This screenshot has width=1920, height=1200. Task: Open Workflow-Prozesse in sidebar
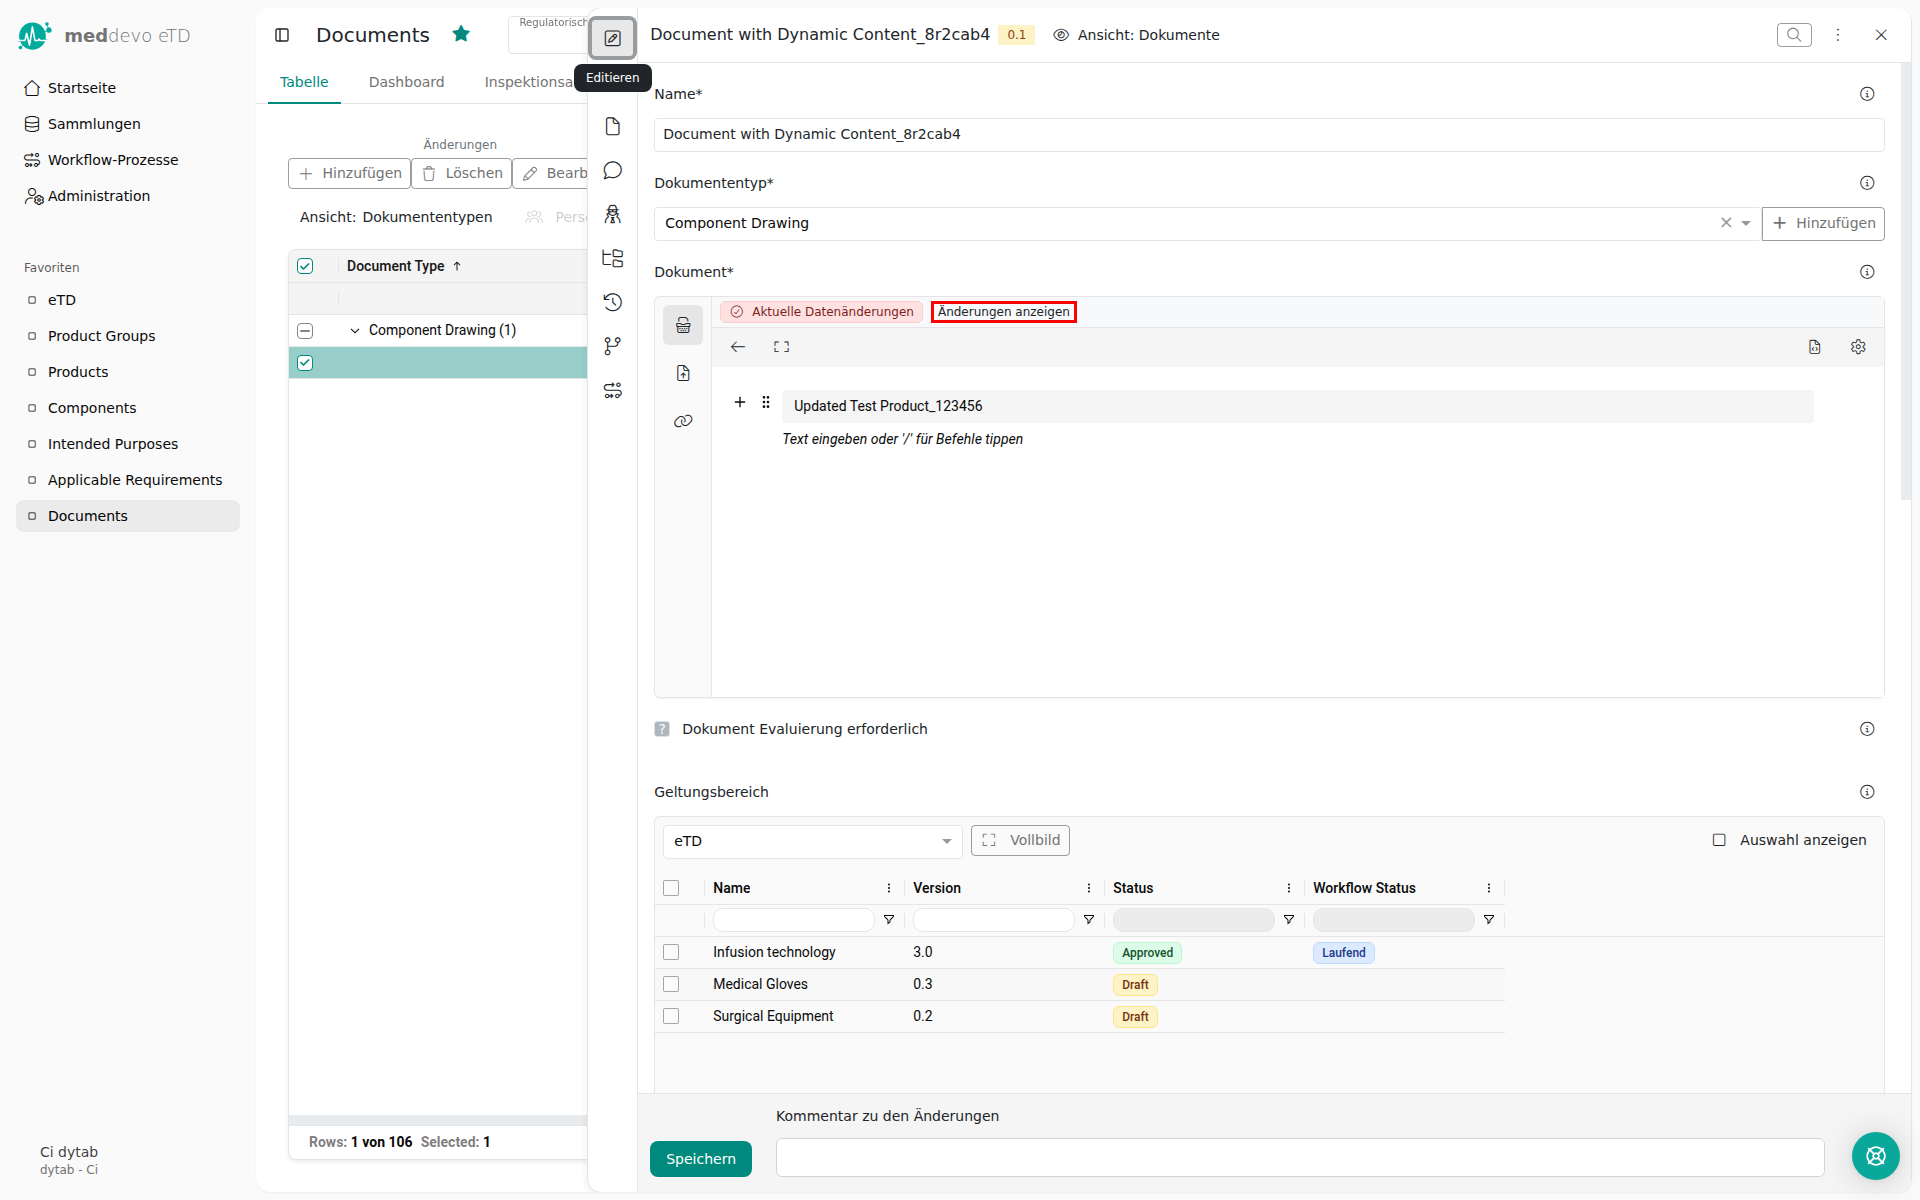click(x=112, y=160)
